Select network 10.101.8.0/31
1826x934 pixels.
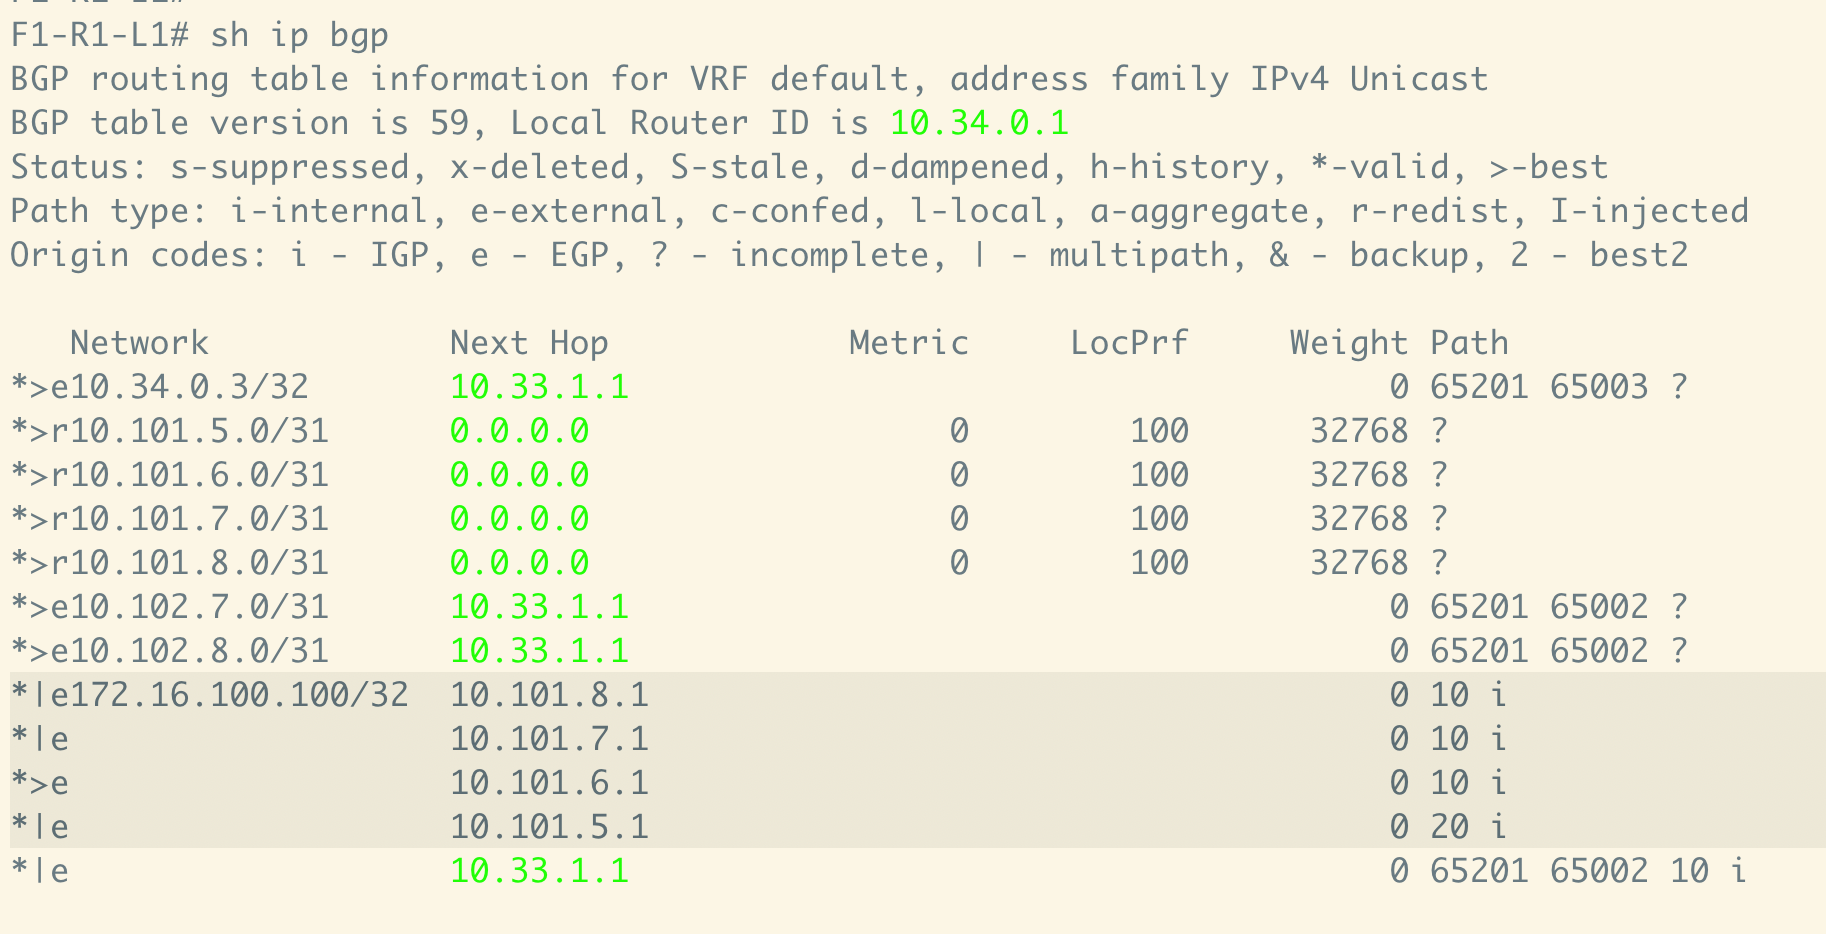199,563
